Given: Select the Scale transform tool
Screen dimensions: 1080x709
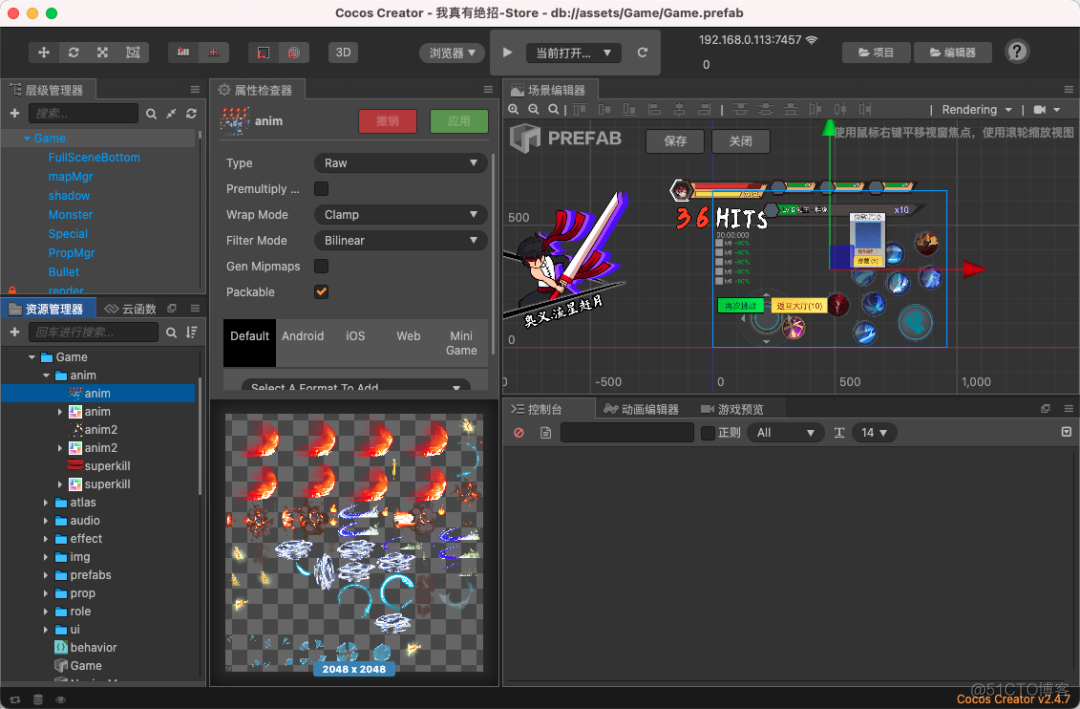Looking at the screenshot, I should click(x=103, y=52).
